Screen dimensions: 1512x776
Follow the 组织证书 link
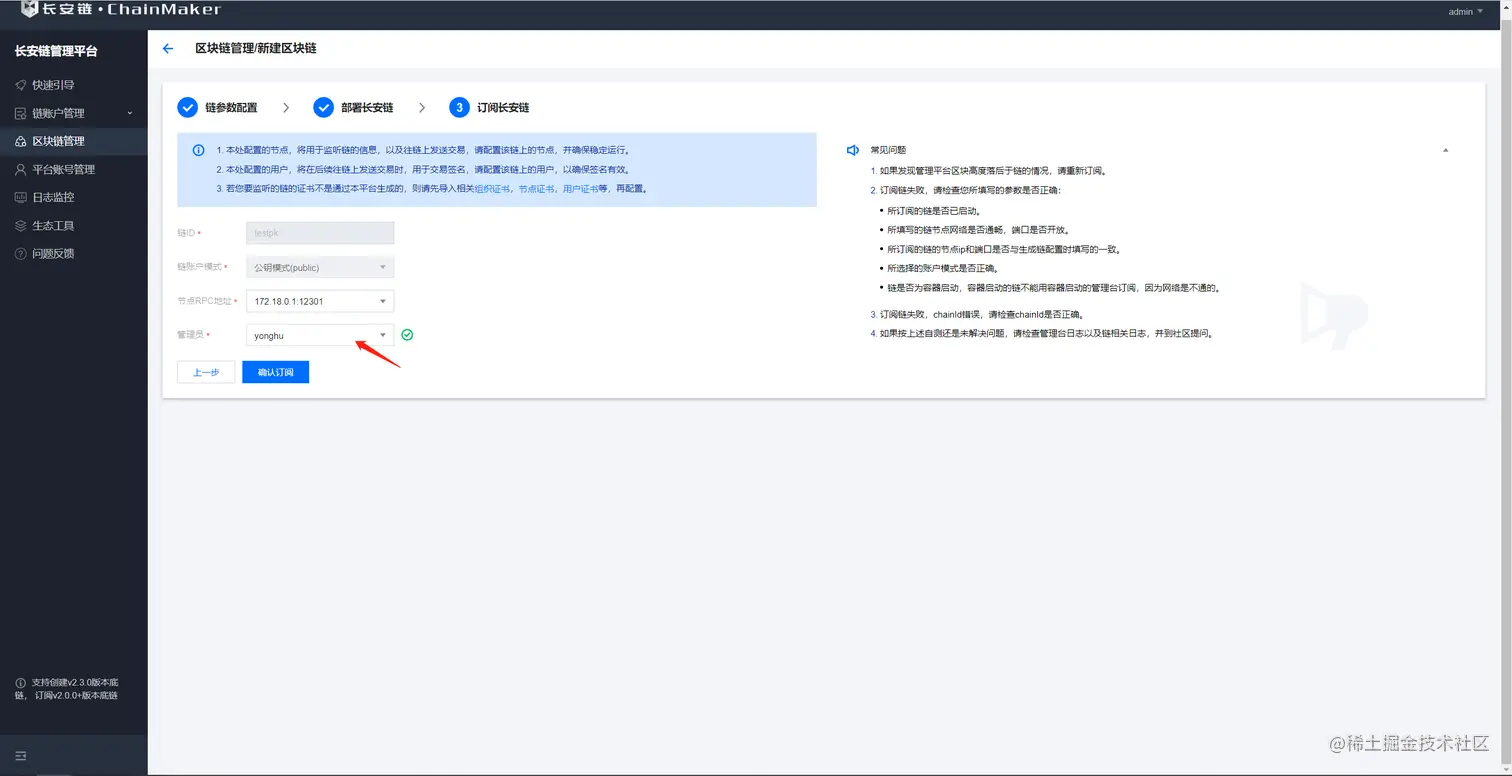(494, 188)
